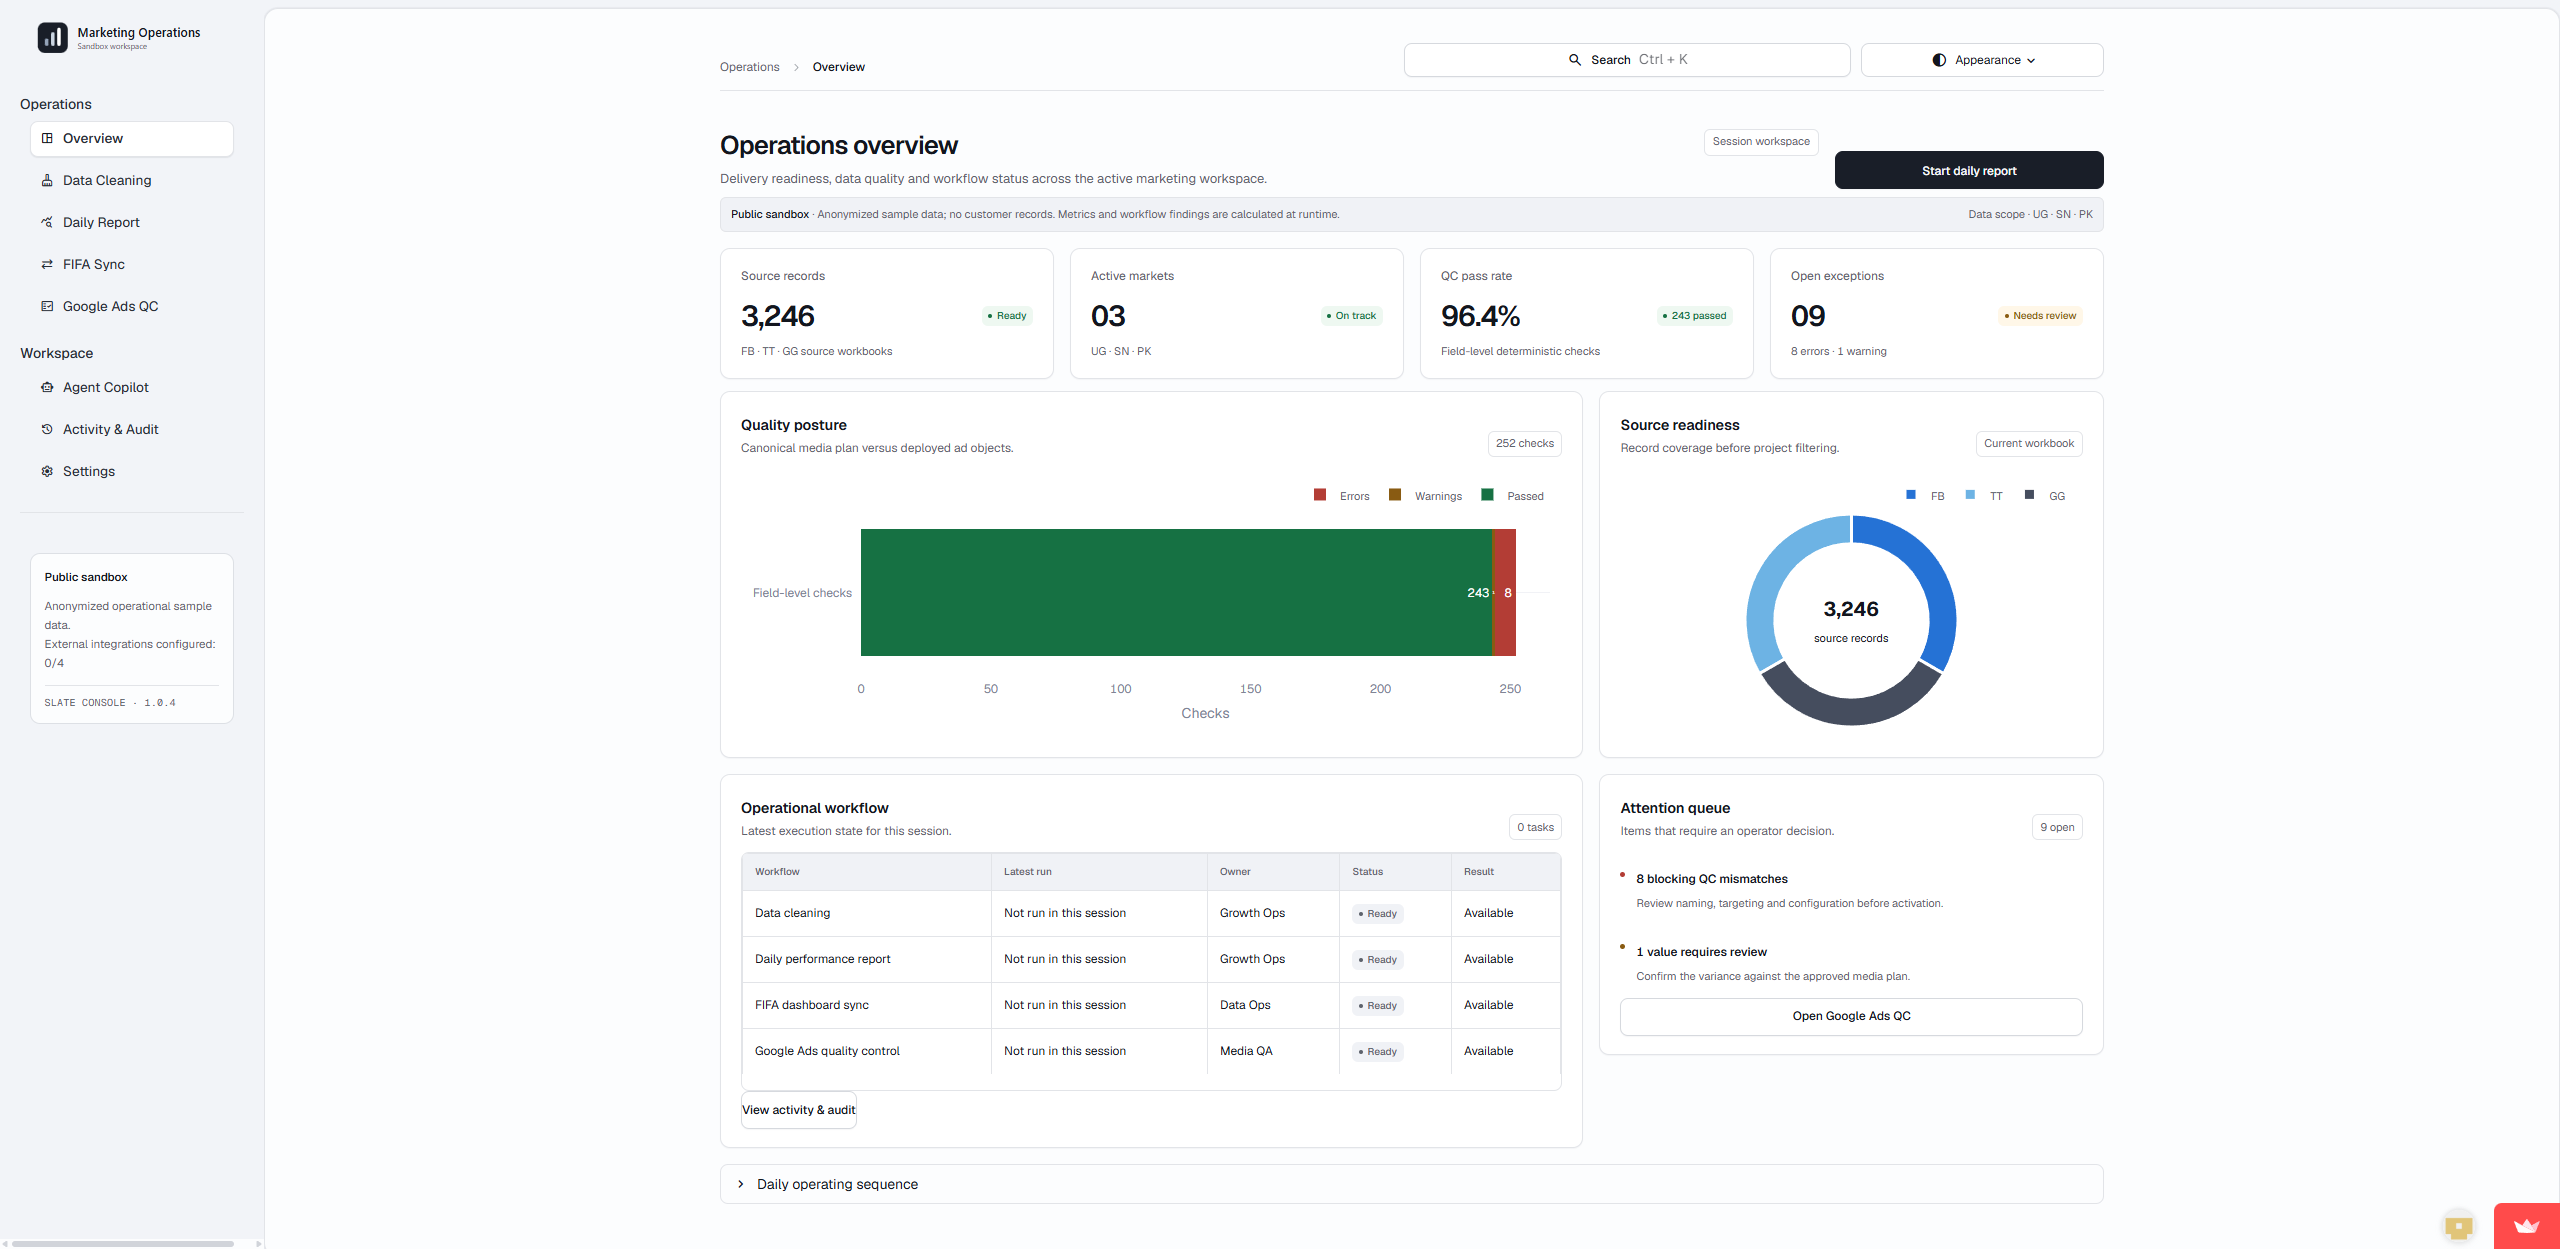
Task: Toggle the FB legend swatch in Source readiness
Action: tap(1911, 495)
